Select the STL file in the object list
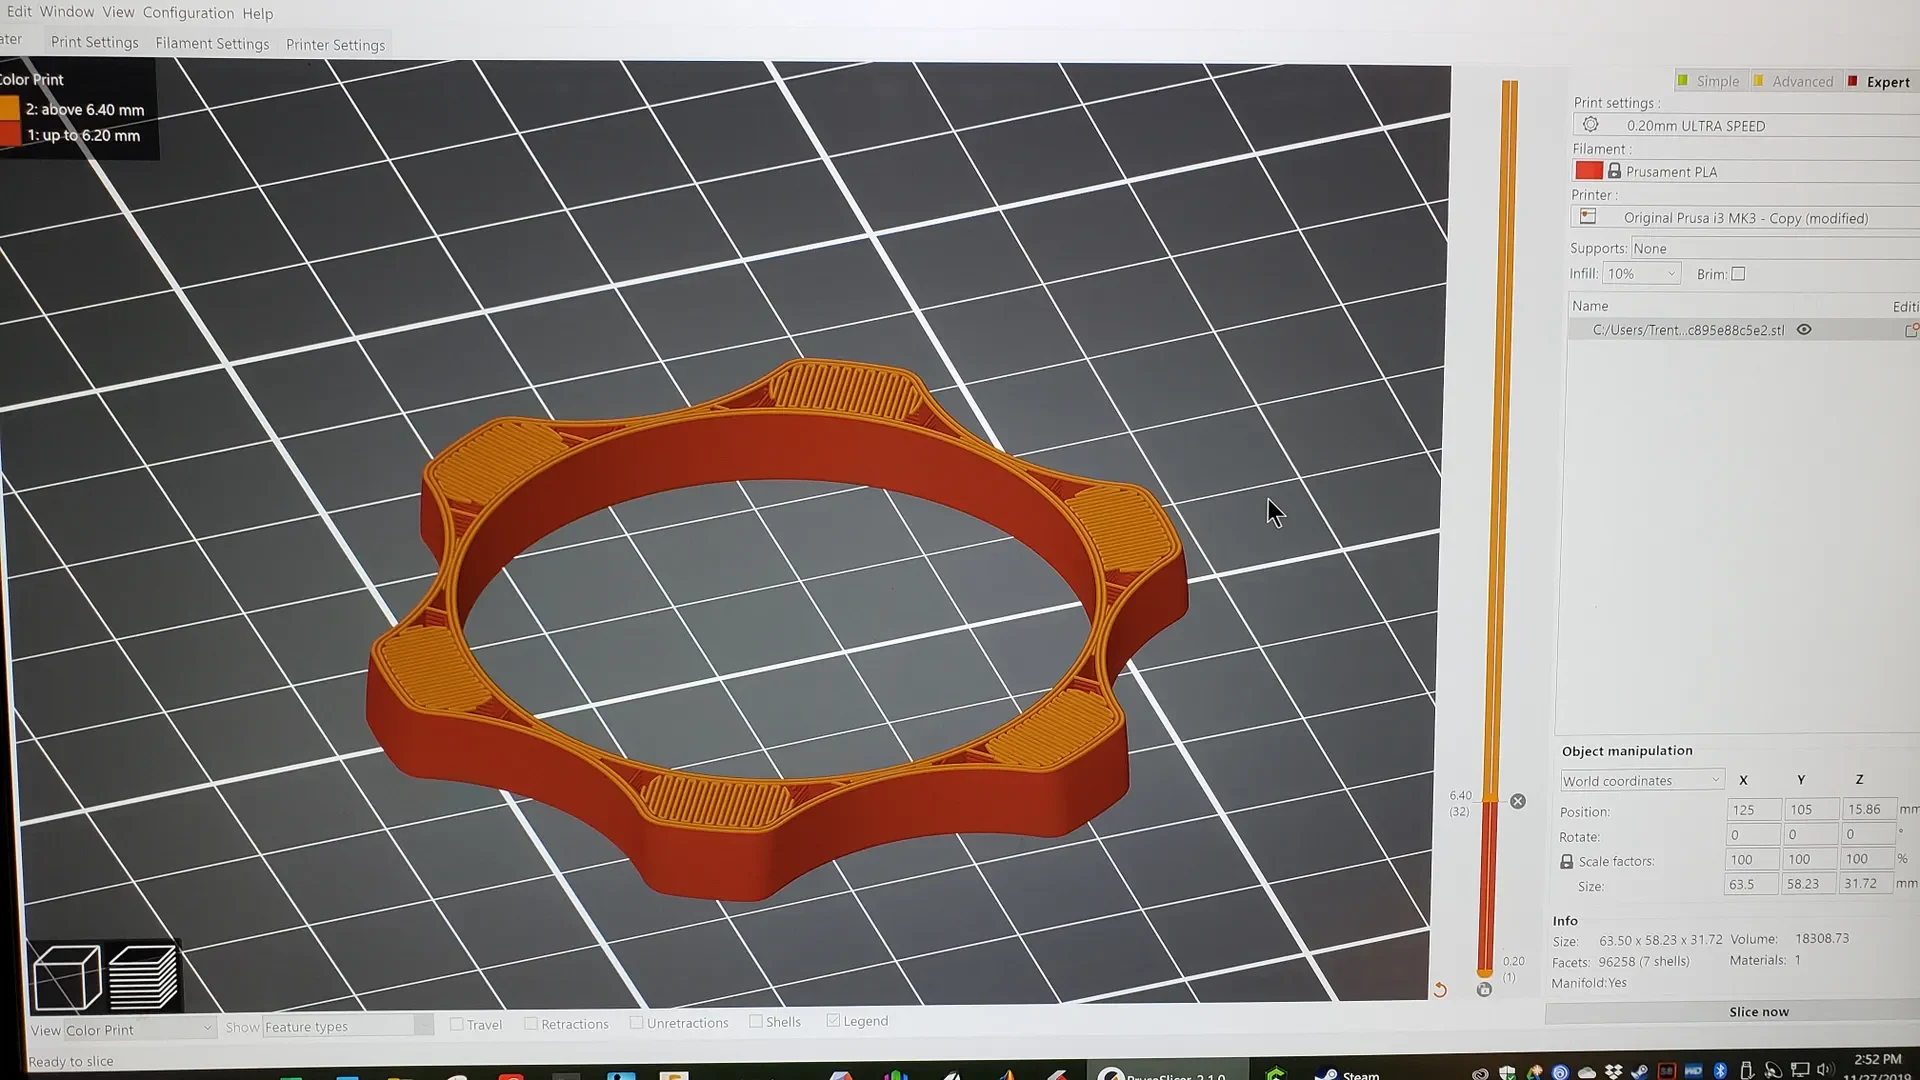The height and width of the screenshot is (1080, 1920). [x=1744, y=329]
